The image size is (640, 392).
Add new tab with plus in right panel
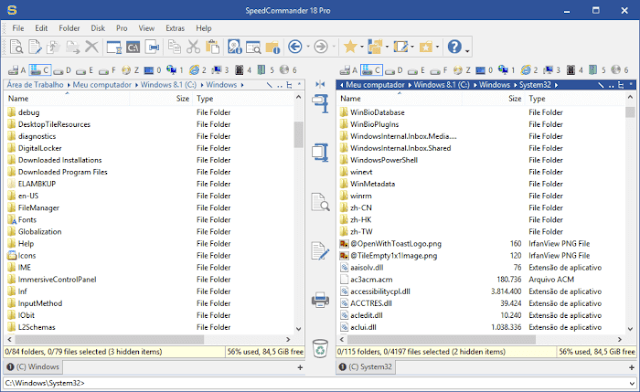tap(632, 368)
